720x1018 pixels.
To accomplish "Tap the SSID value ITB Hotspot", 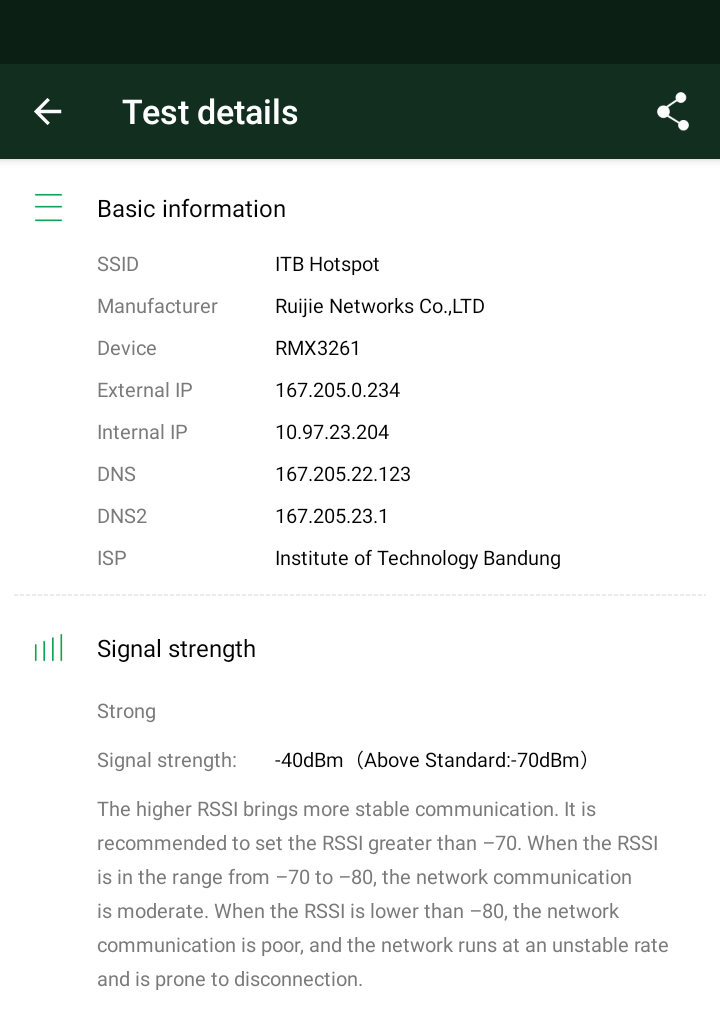I will click(x=327, y=265).
